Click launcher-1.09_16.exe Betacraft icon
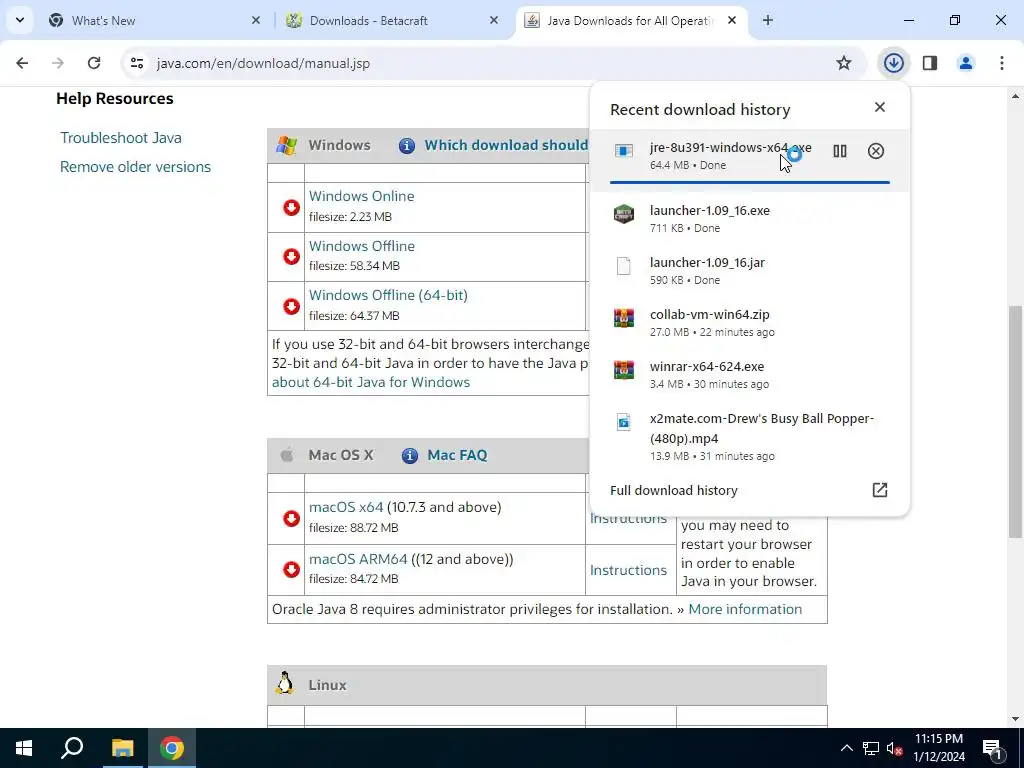Screen dimensions: 1024x768 click(624, 214)
